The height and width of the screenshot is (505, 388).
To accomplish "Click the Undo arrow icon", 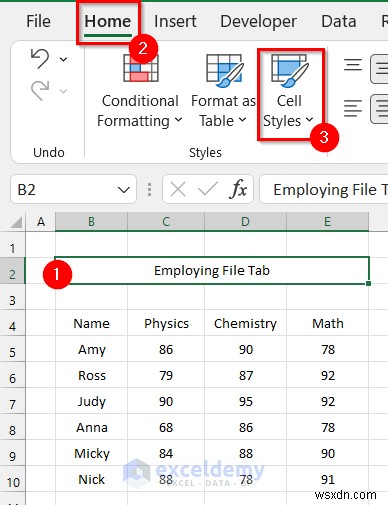I will [40, 58].
